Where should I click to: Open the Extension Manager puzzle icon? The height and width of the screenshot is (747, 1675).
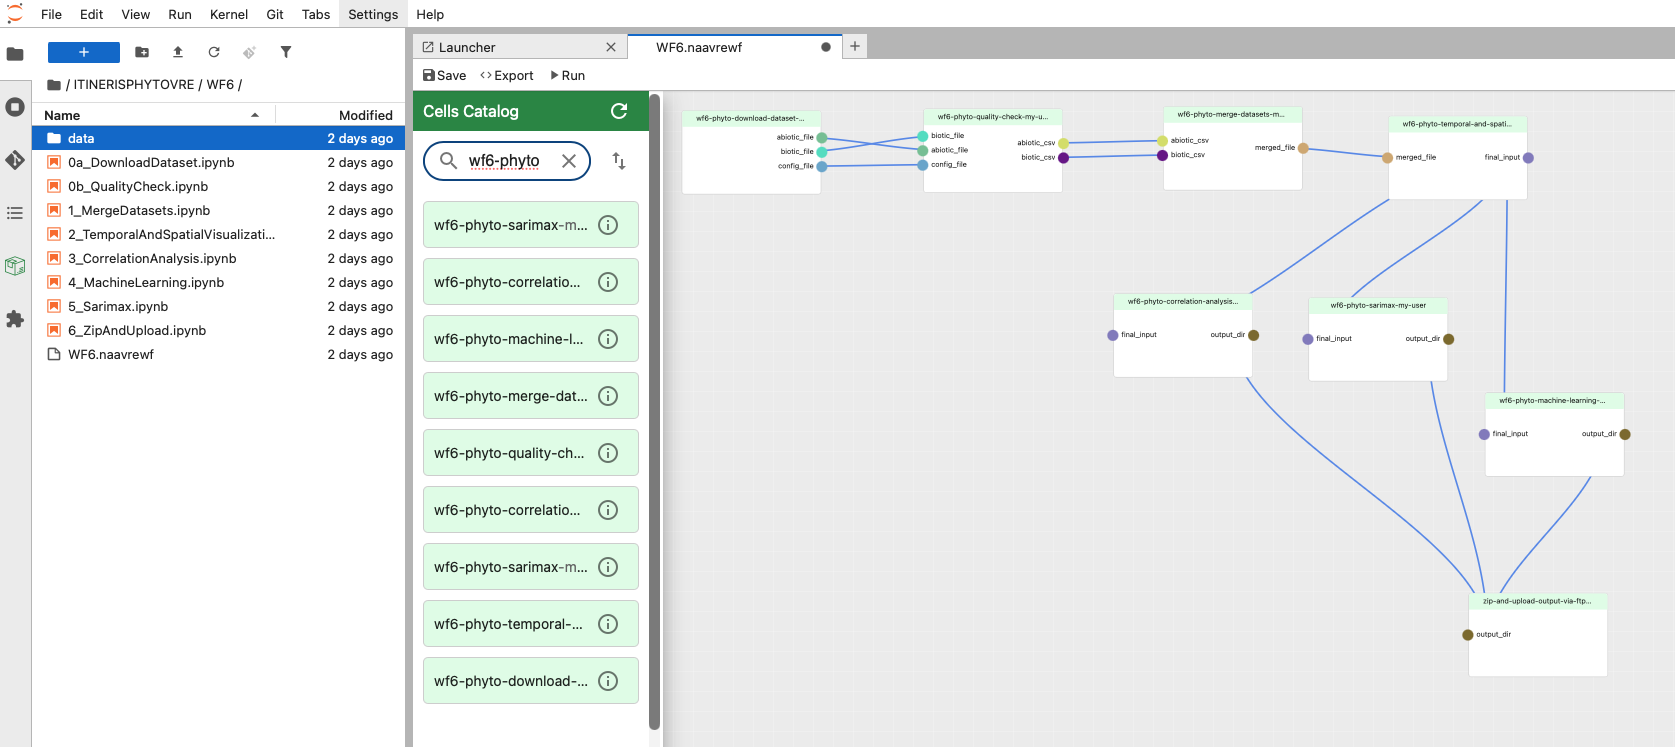15,319
